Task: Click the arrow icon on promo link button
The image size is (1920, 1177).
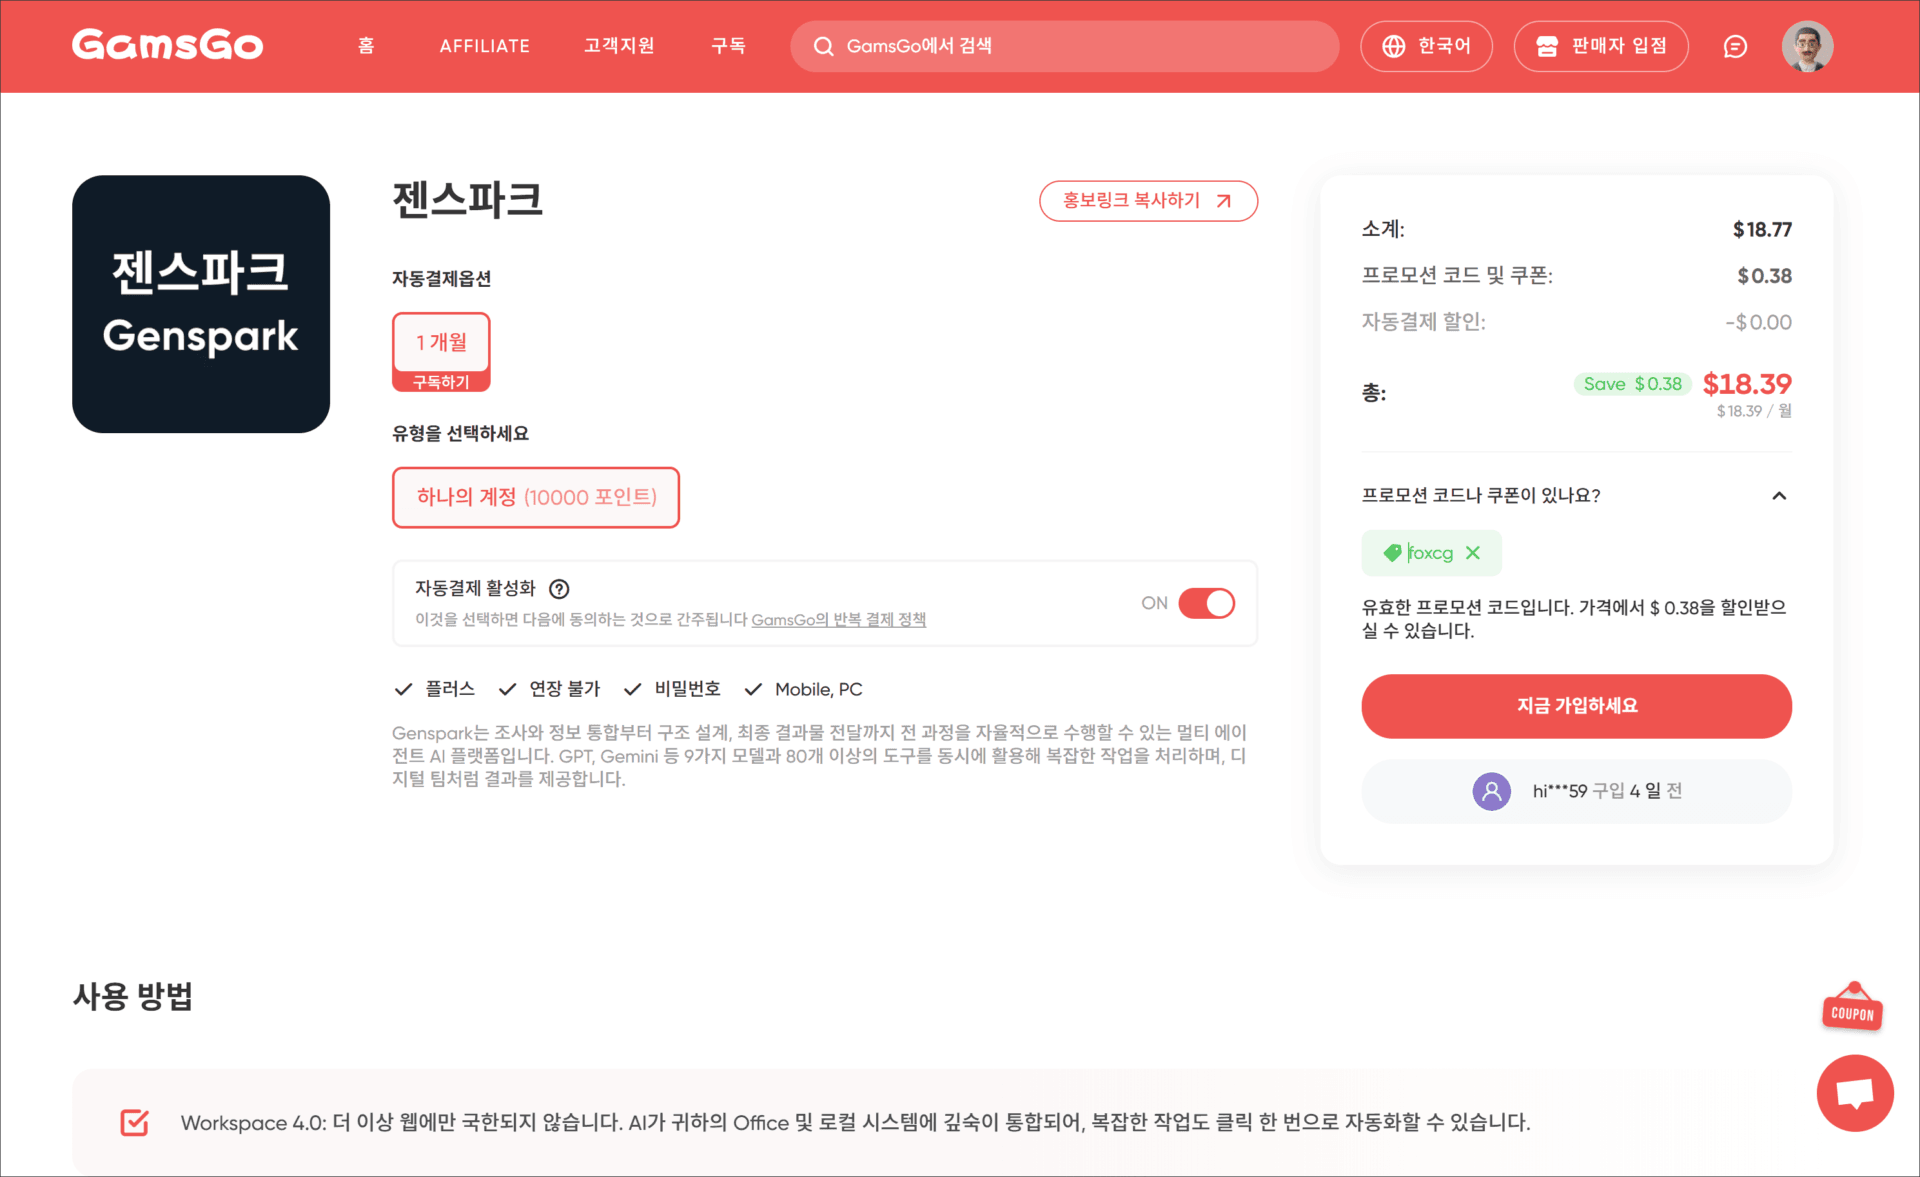Action: [x=1223, y=201]
